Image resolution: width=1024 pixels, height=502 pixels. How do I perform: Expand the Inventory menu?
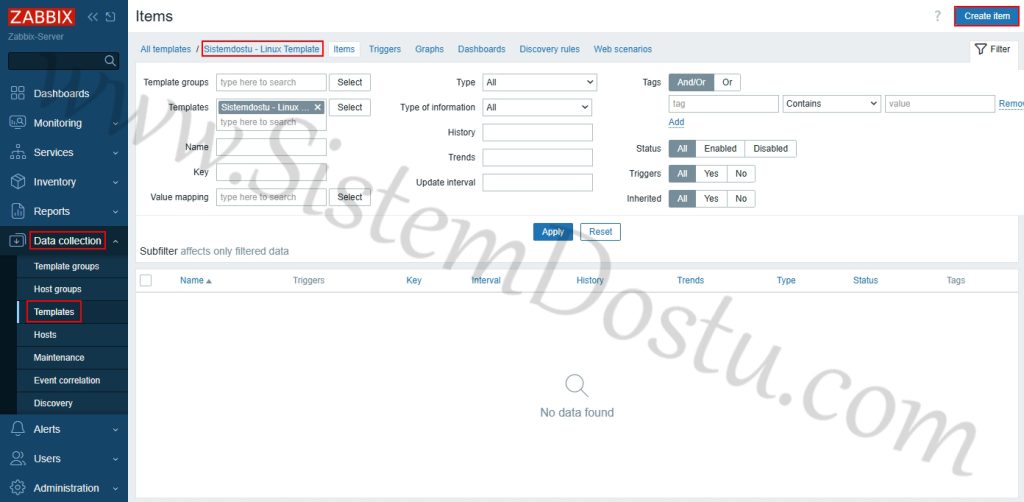click(115, 182)
